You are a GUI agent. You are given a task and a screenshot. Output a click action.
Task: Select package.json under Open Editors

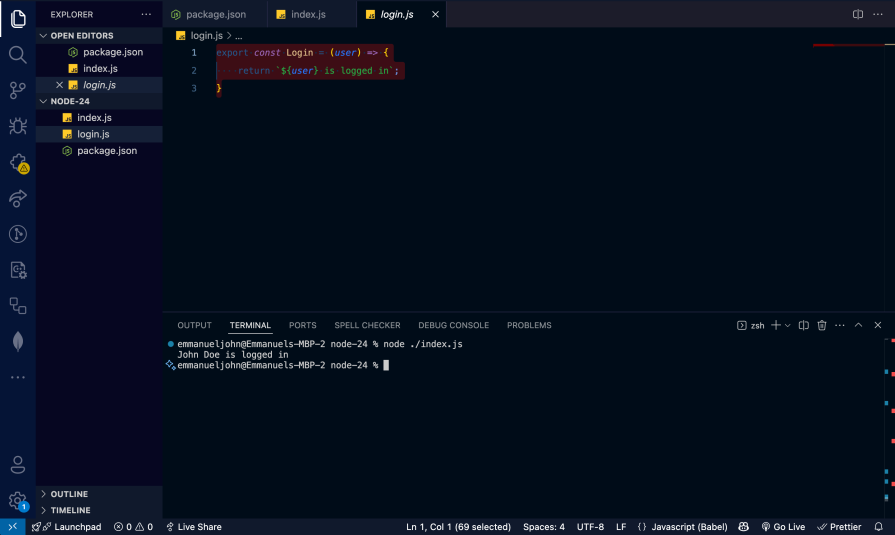(x=99, y=52)
